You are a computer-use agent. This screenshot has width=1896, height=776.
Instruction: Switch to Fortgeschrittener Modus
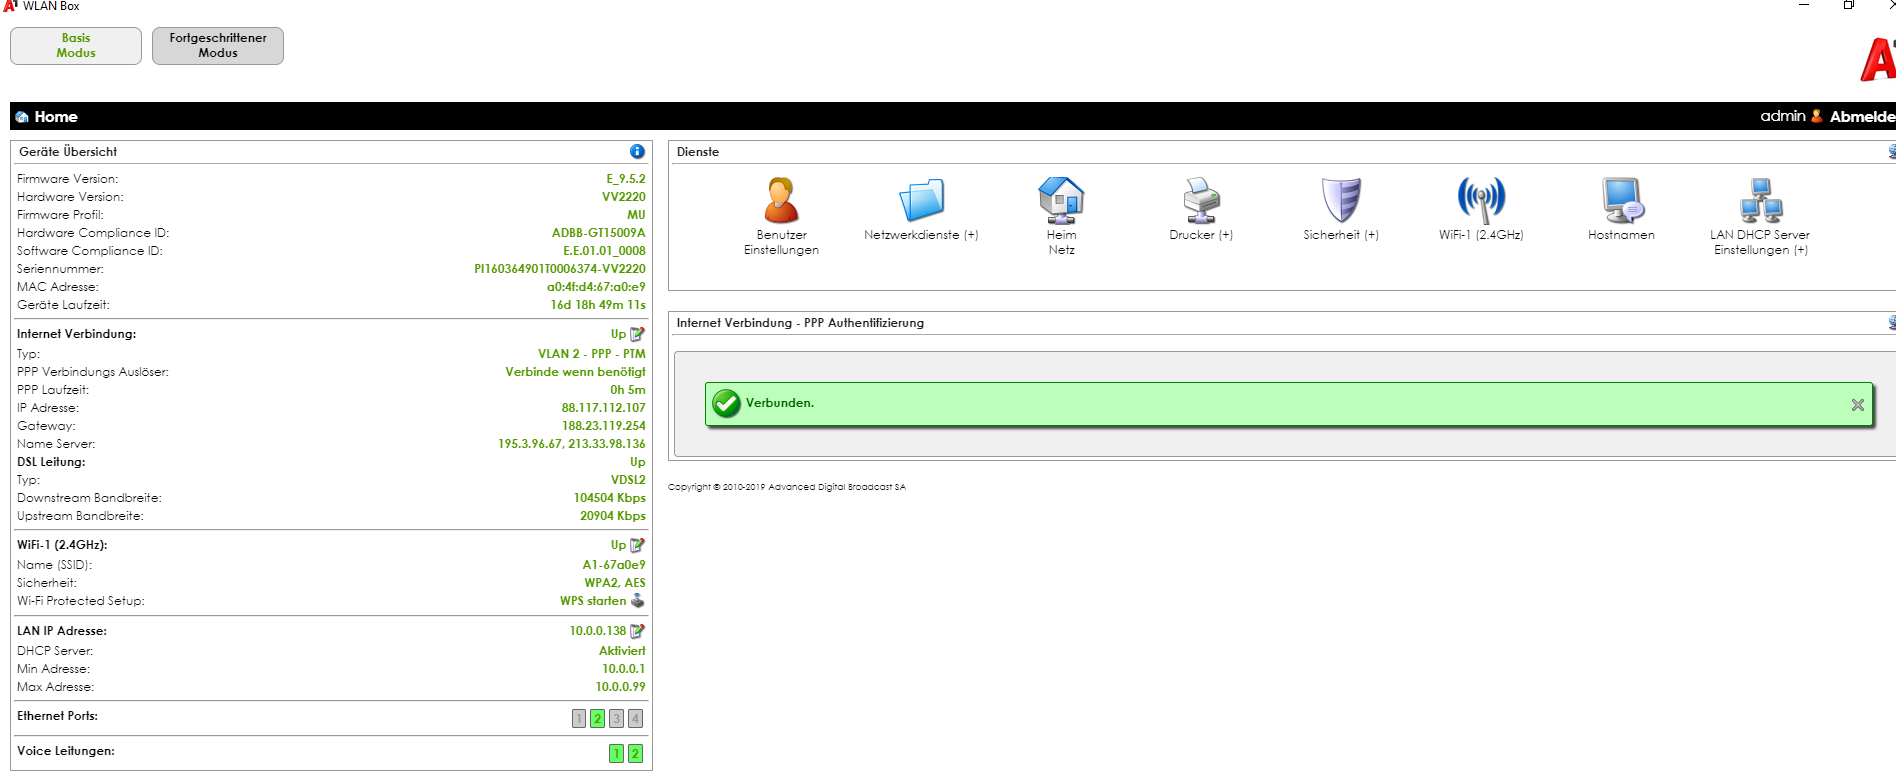(x=218, y=46)
